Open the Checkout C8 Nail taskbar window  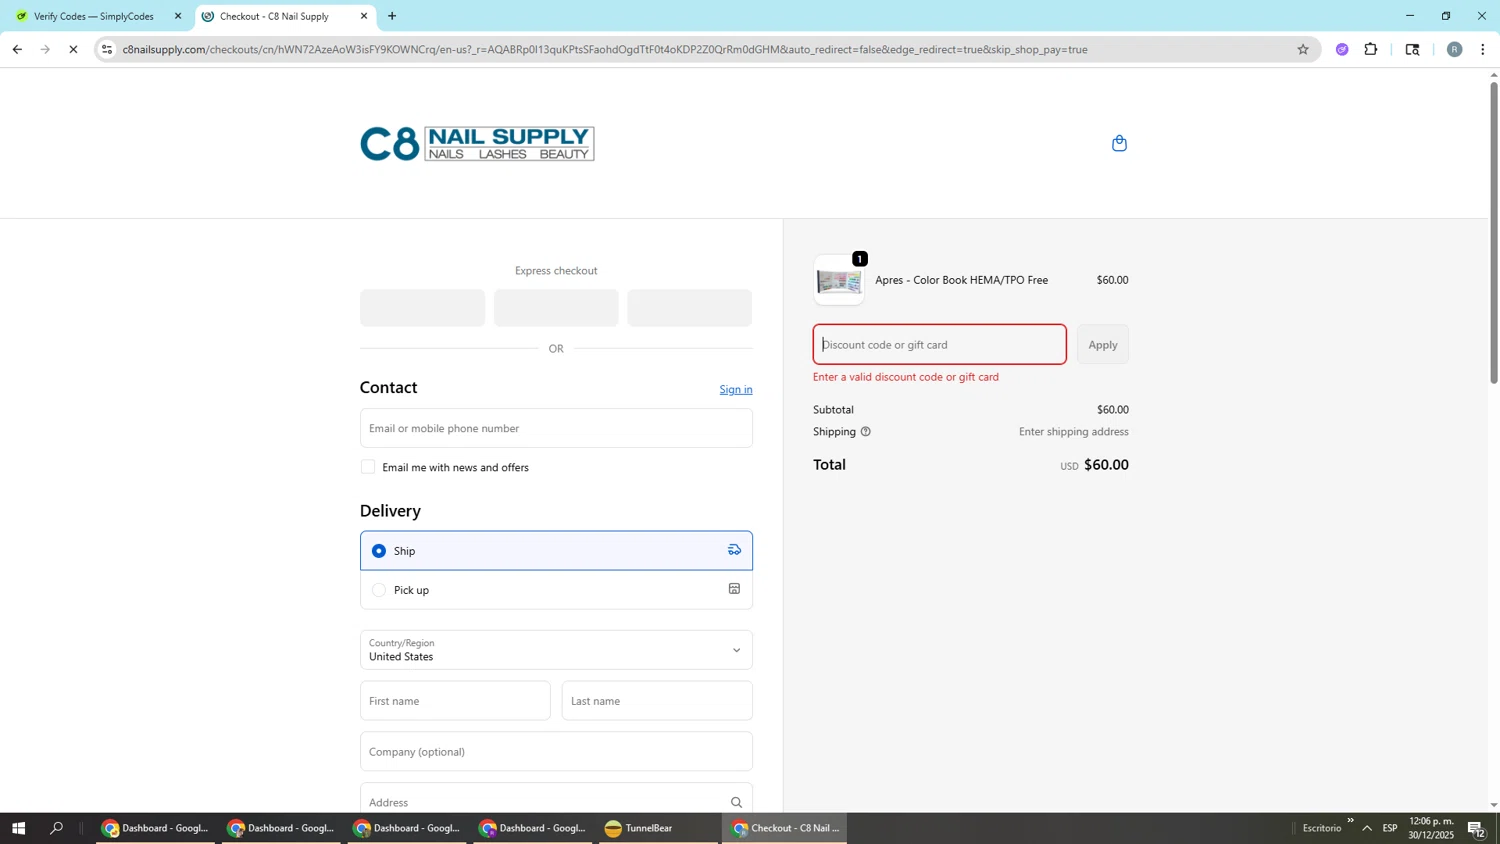tap(784, 828)
